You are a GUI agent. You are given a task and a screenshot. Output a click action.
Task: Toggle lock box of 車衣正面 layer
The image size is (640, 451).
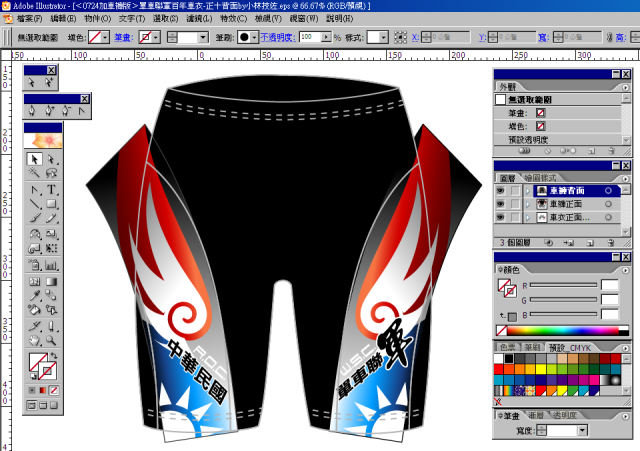click(x=515, y=218)
